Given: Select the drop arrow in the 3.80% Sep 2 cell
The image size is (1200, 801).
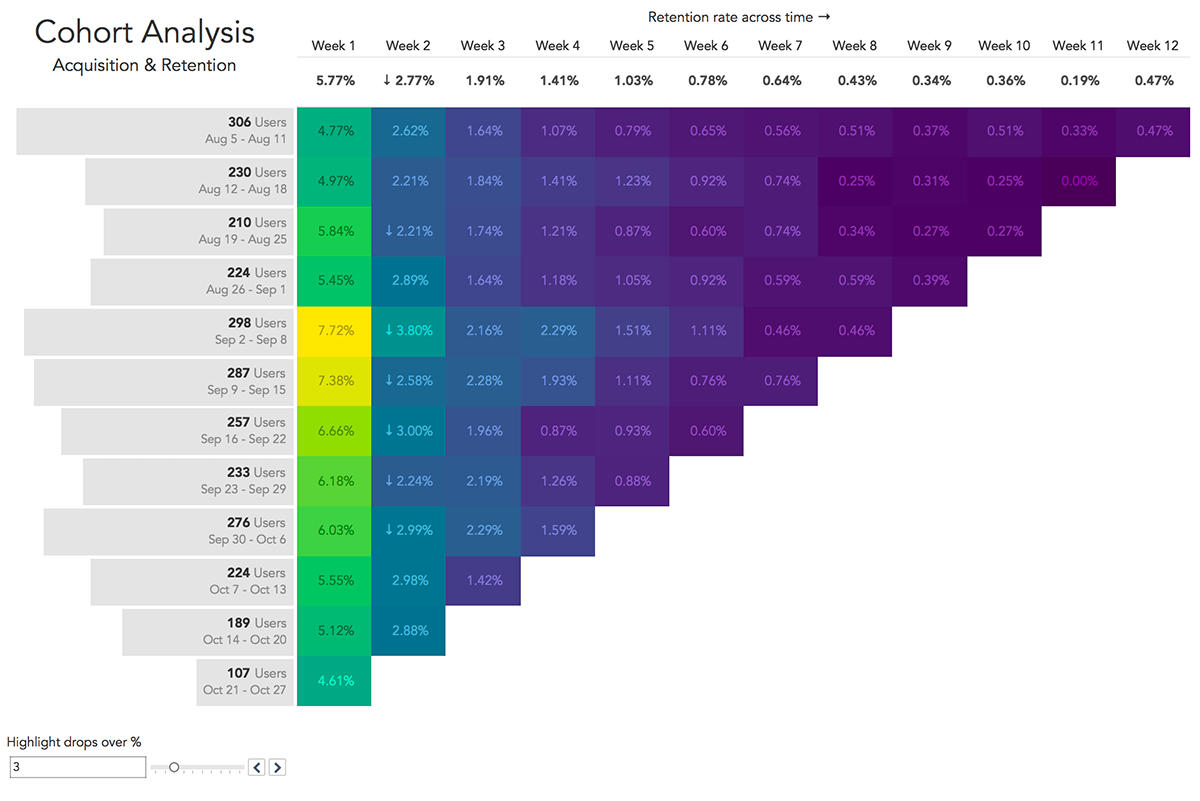Looking at the screenshot, I should click(x=389, y=330).
